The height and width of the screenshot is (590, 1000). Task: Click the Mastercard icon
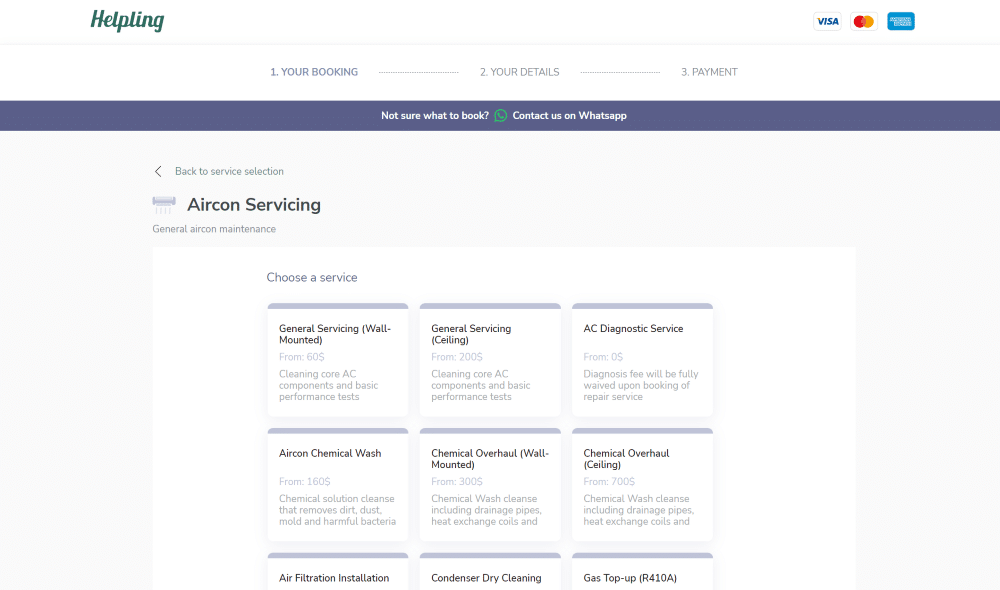click(x=864, y=21)
